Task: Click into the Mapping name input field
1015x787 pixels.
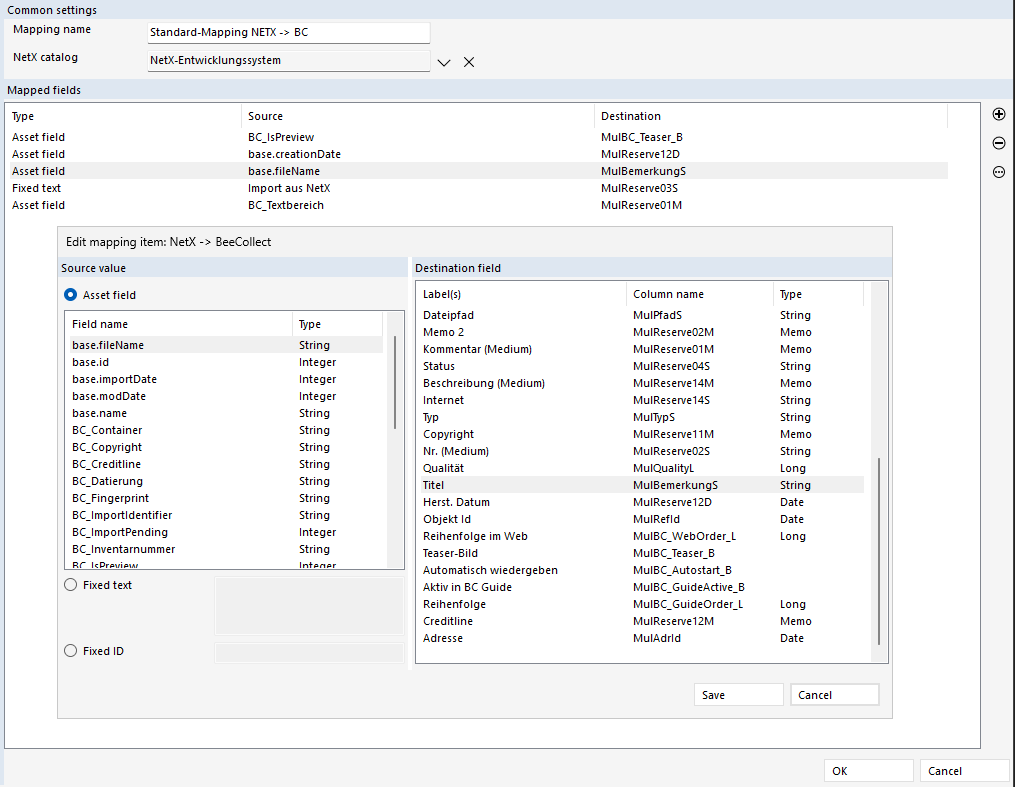Action: pos(288,32)
